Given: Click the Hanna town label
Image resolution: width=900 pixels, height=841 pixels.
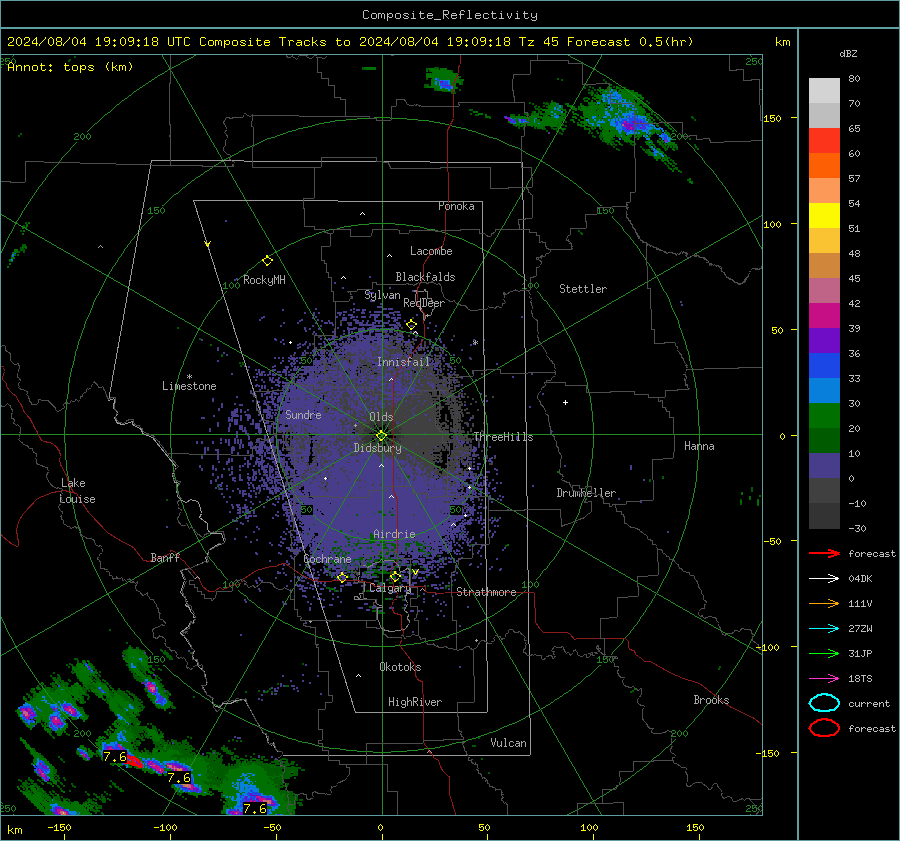Looking at the screenshot, I should pos(699,446).
